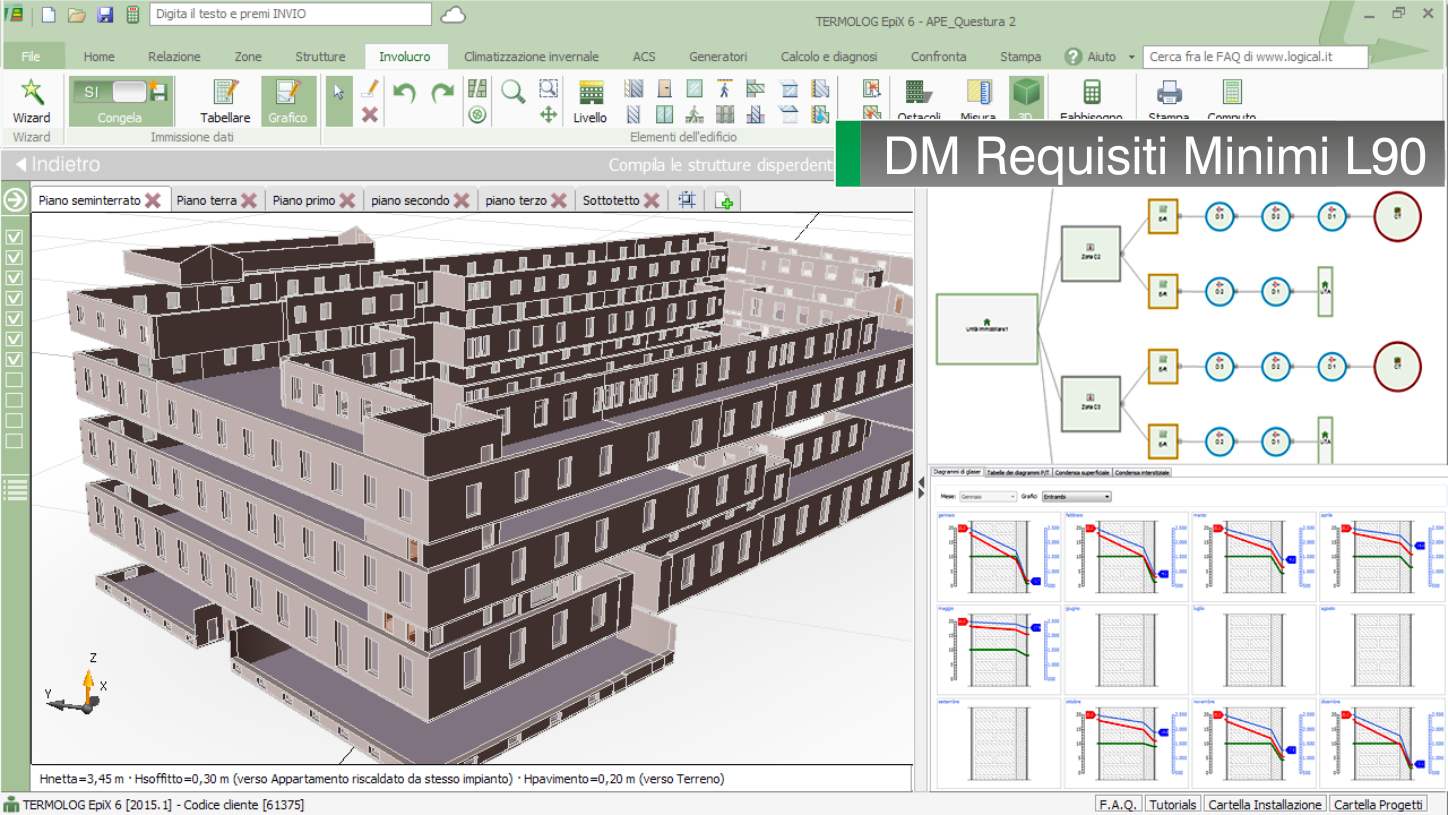Click the Livello building icon
This screenshot has width=1448, height=815.
pos(590,93)
